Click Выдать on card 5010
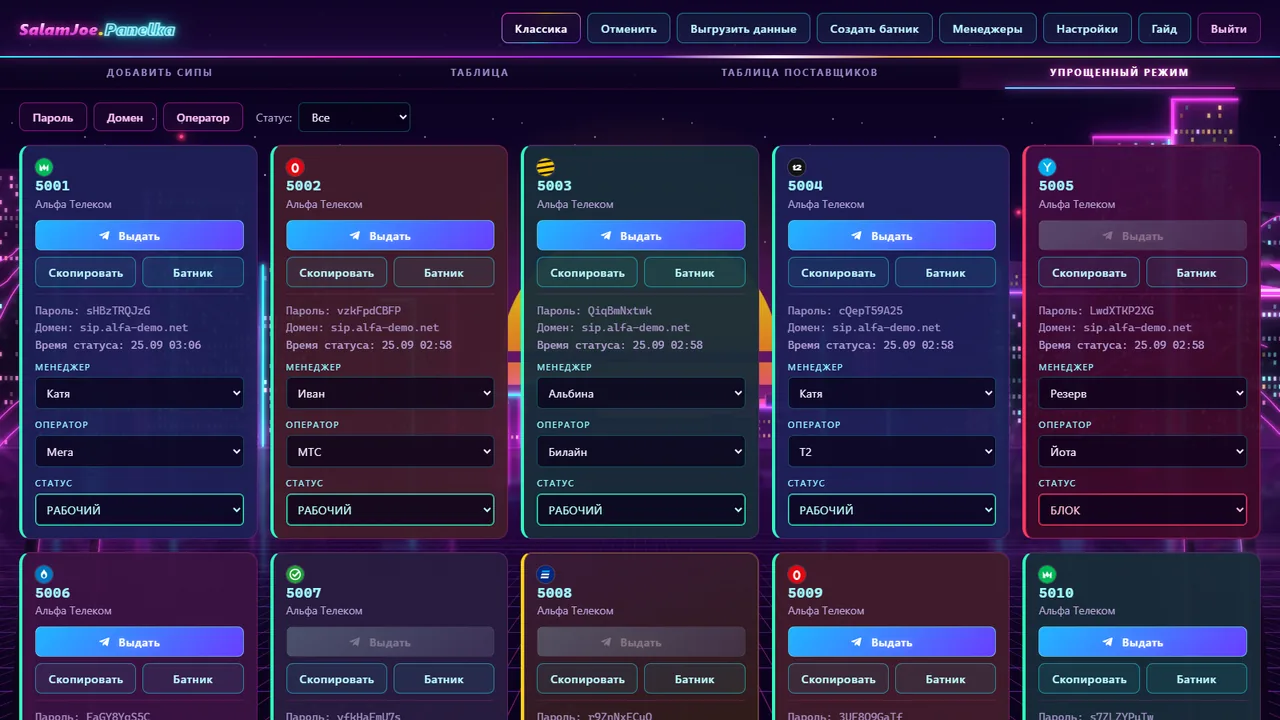 (1143, 642)
